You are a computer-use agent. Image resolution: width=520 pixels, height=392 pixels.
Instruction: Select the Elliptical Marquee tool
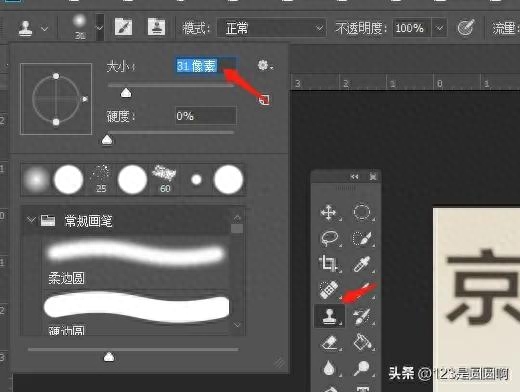coord(362,212)
